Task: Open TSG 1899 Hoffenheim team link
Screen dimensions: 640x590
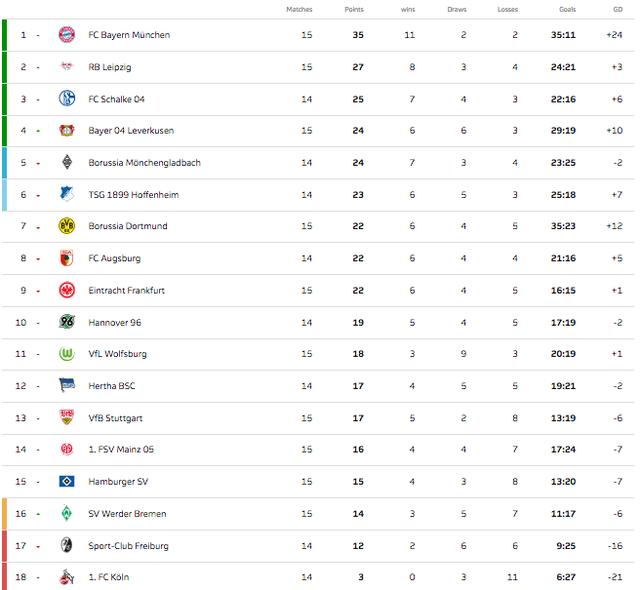Action: pos(133,195)
